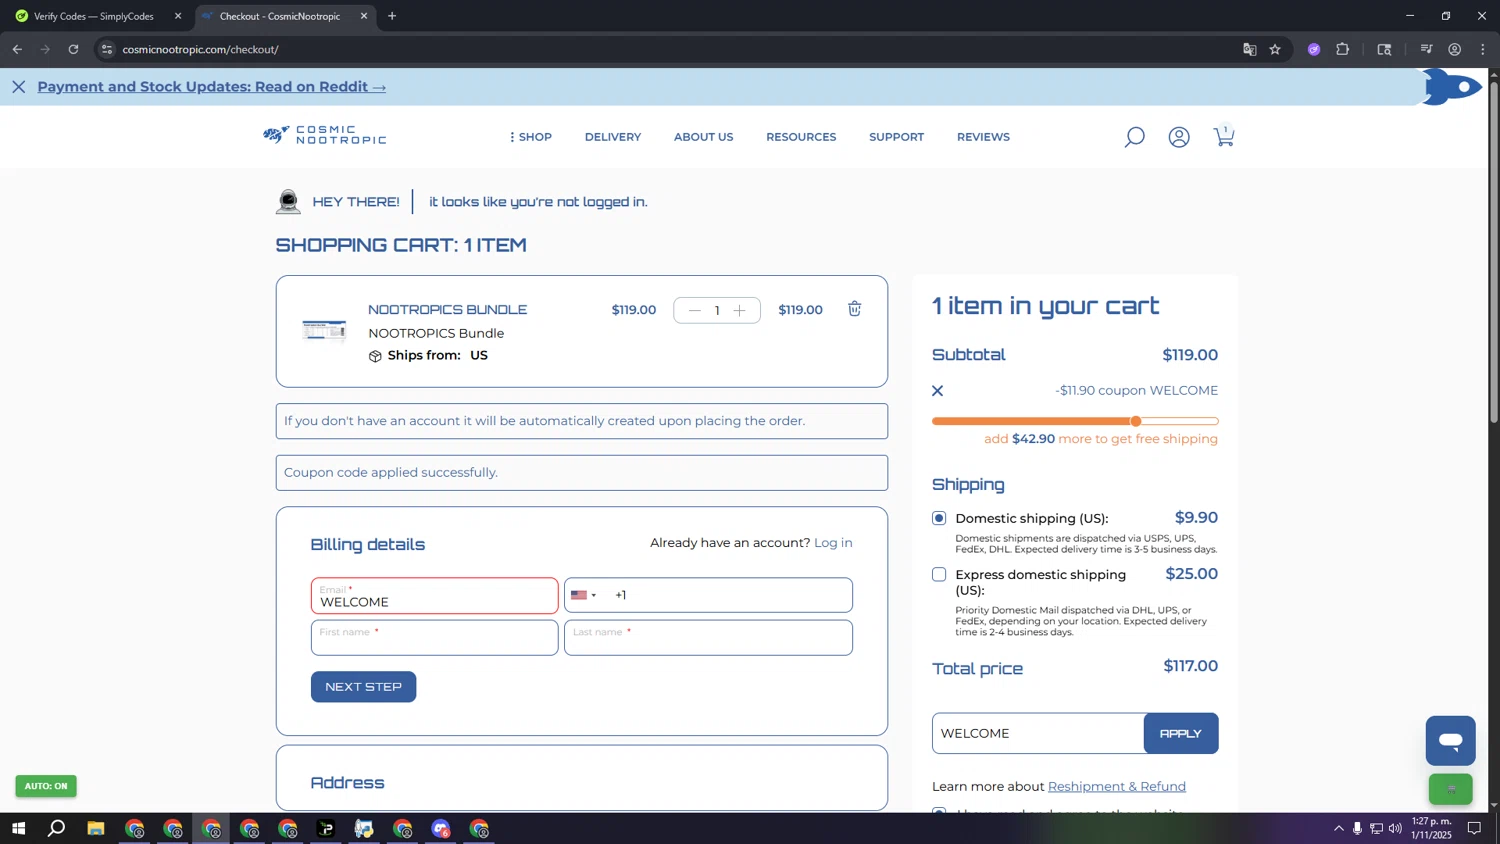Viewport: 1500px width, 844px height.
Task: Open the DELIVERY menu item
Action: [613, 137]
